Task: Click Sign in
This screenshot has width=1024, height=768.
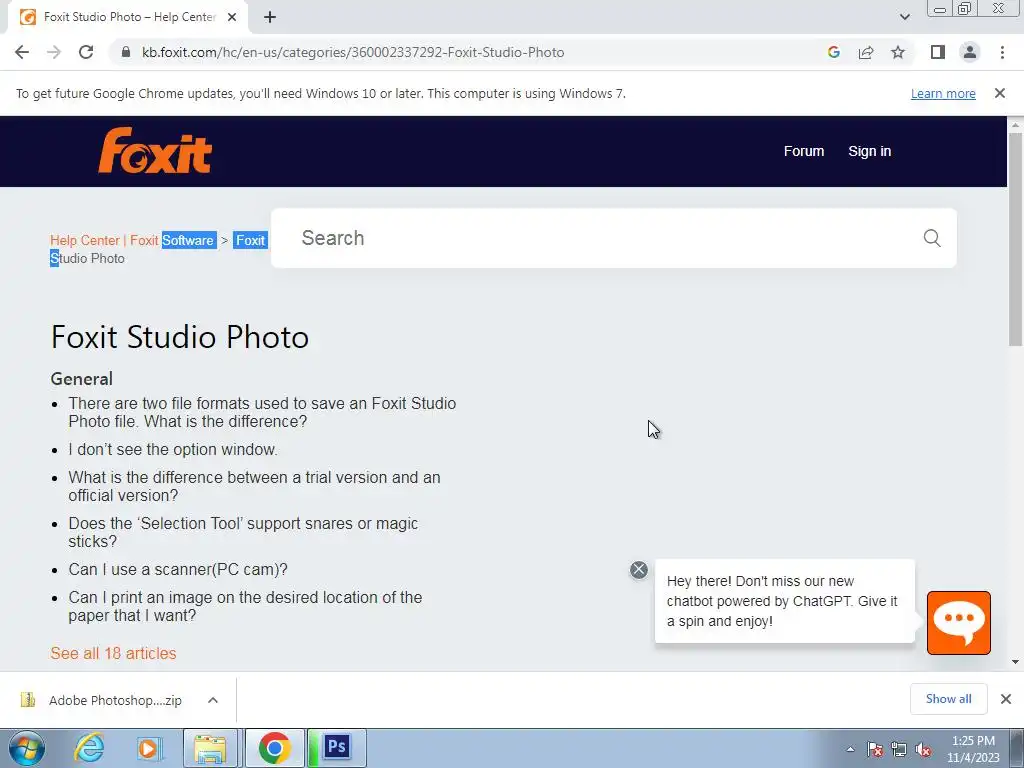Action: click(869, 151)
